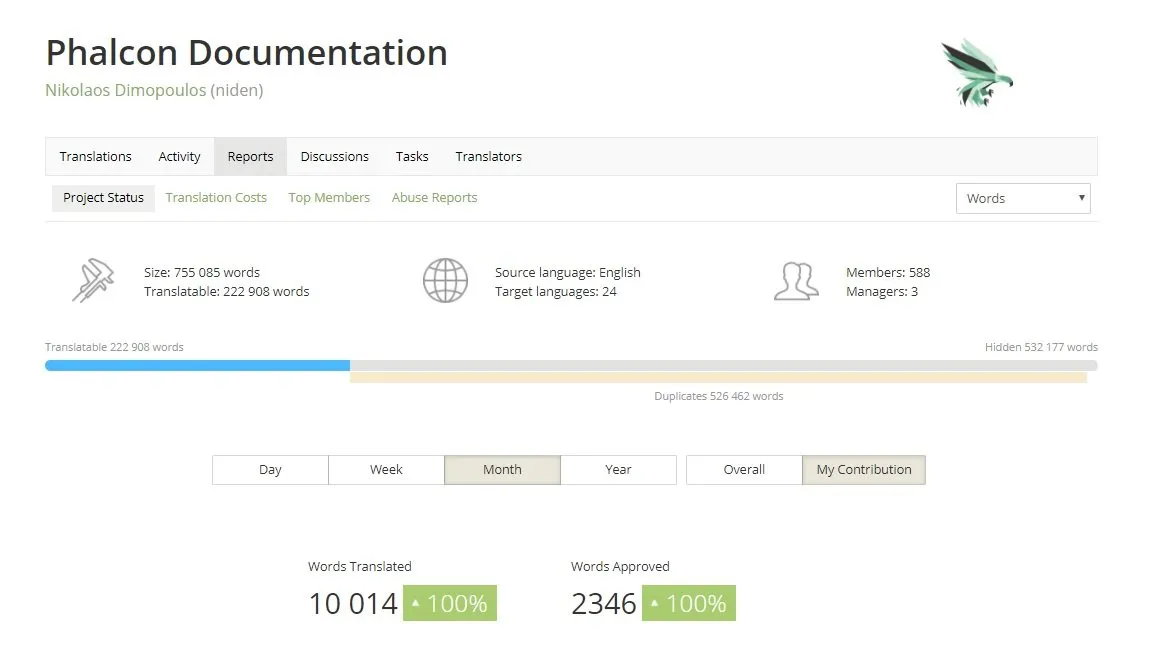
Task: Click the beige duplicates bar
Action: tap(719, 377)
